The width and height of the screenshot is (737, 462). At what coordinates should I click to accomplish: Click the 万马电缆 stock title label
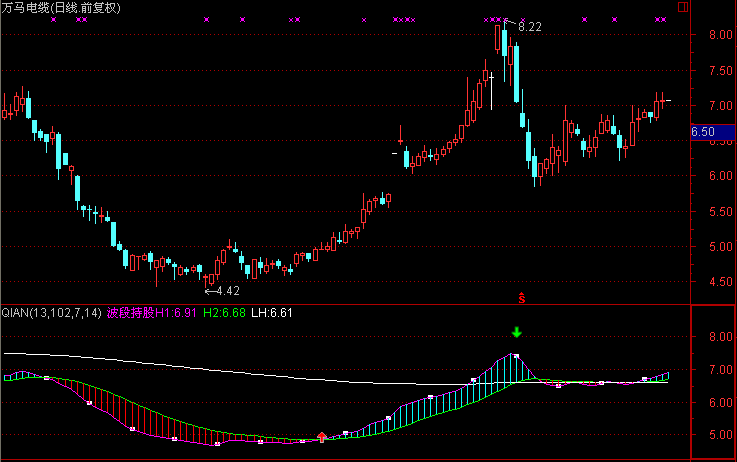coord(27,7)
